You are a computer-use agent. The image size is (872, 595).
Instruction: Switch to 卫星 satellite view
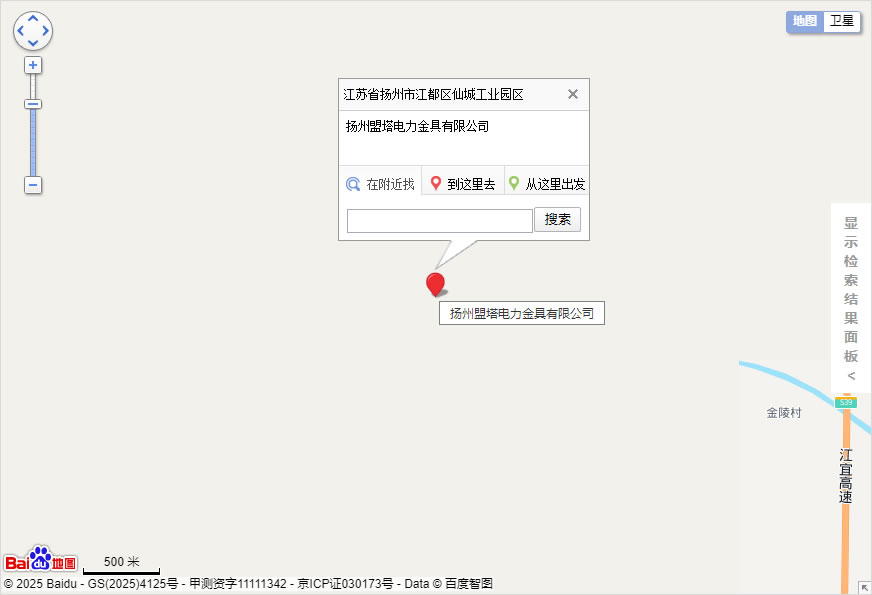pyautogui.click(x=842, y=21)
